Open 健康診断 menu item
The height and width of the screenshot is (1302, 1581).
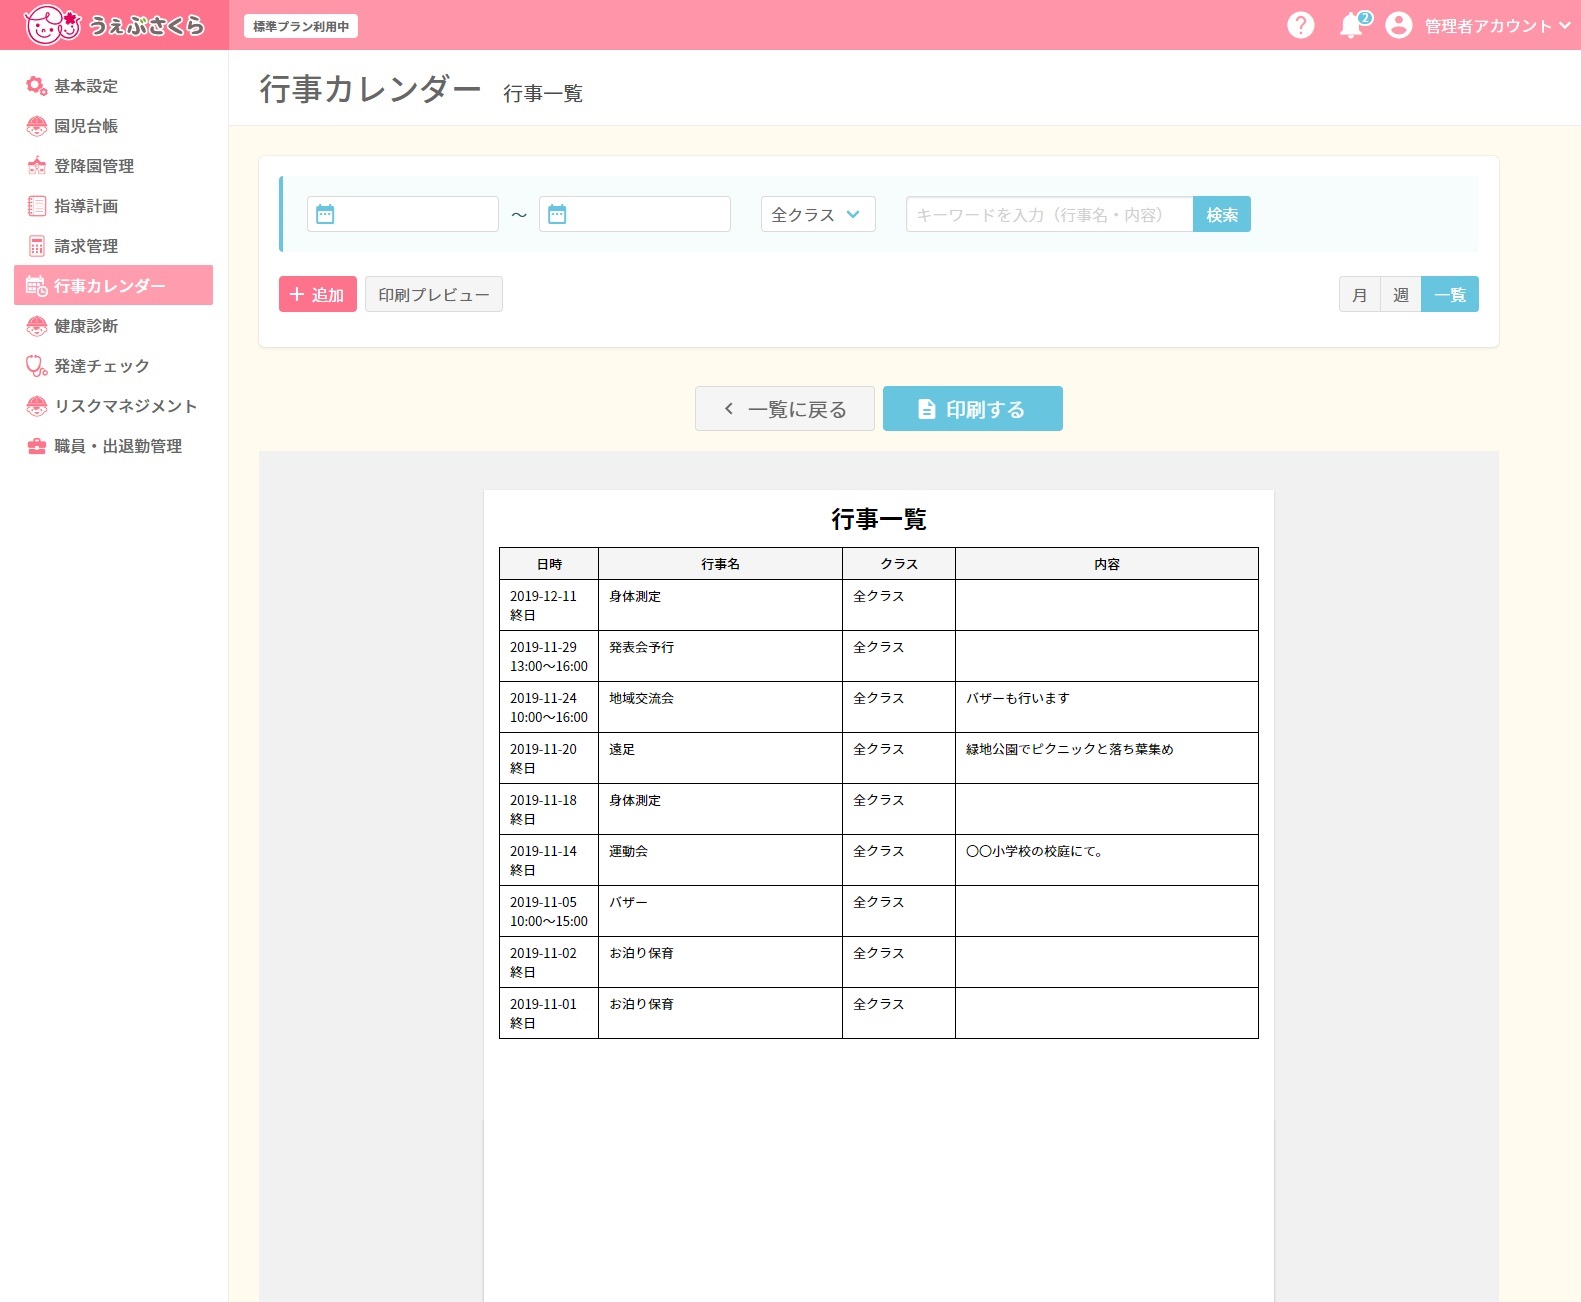pos(114,326)
